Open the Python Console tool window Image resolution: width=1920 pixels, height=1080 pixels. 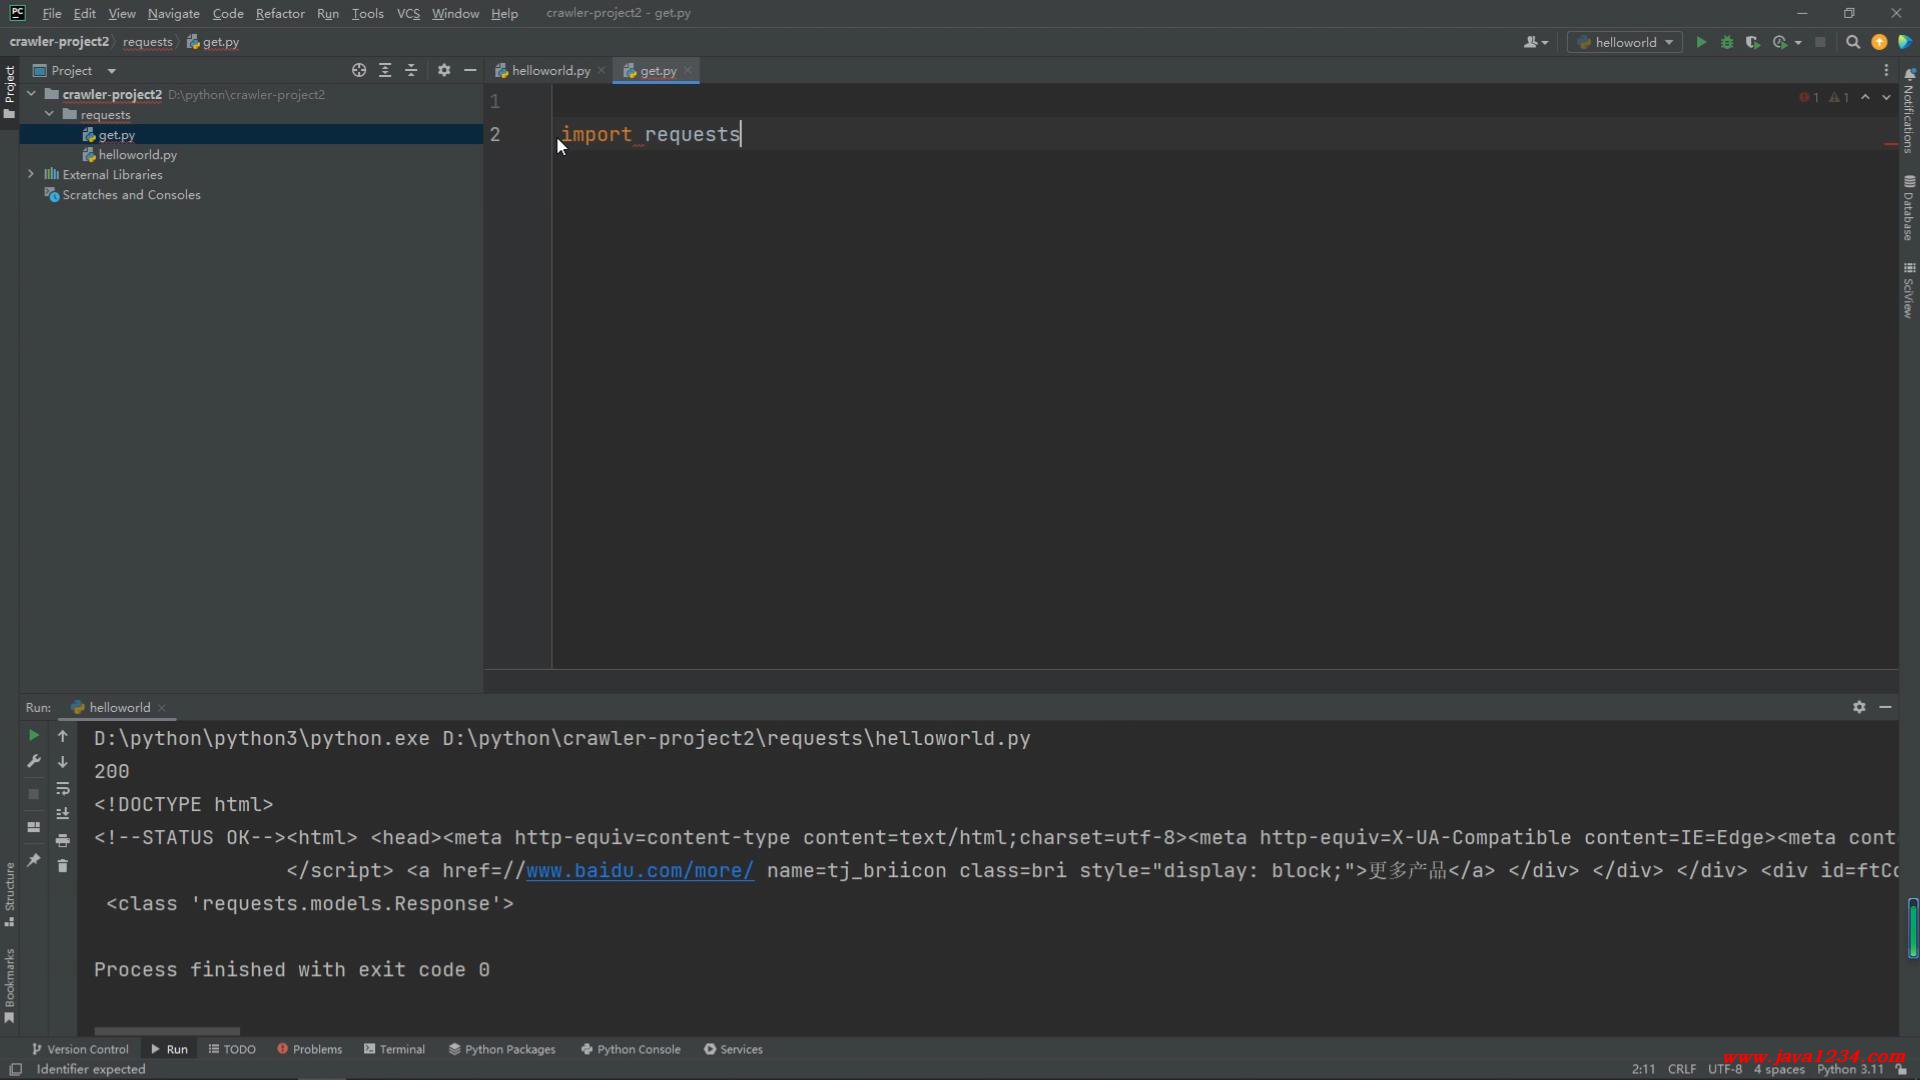pyautogui.click(x=631, y=1049)
